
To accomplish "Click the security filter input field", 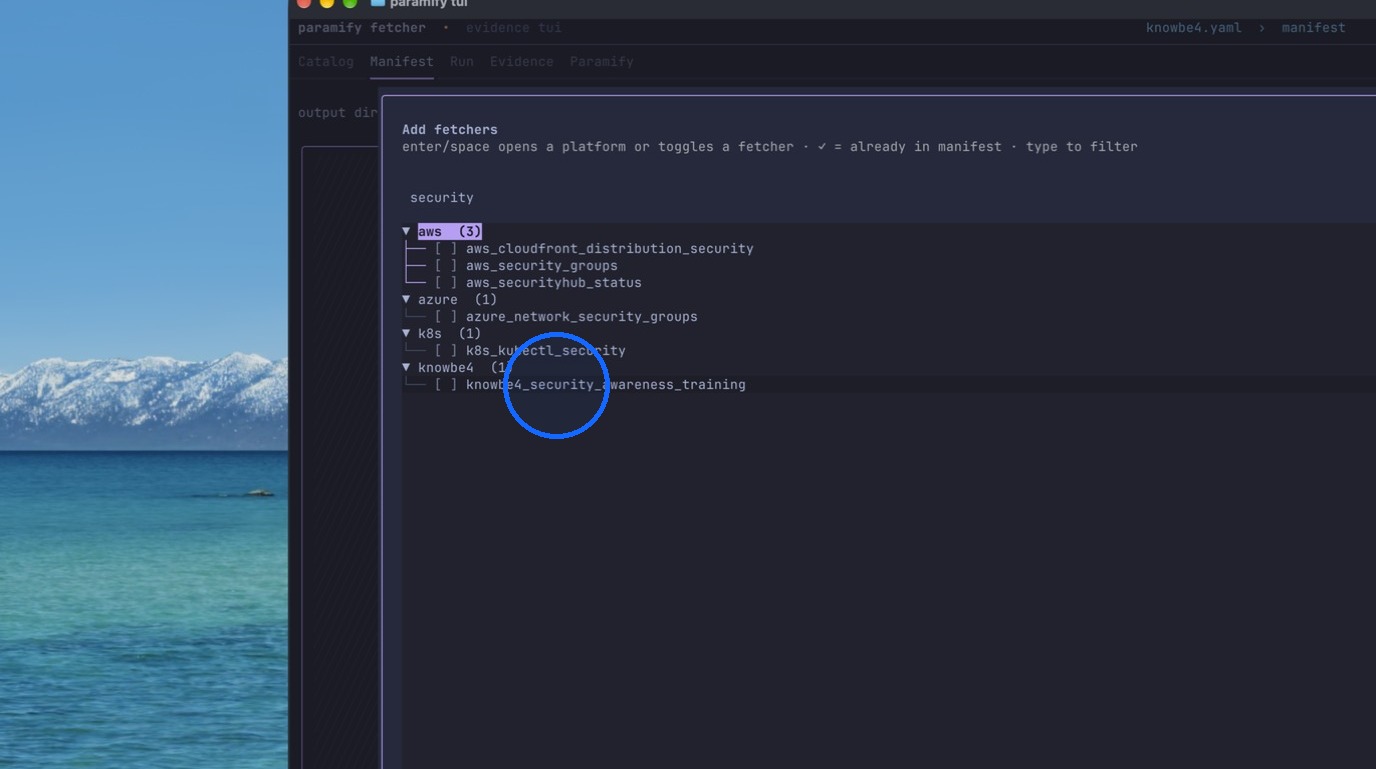I will click(888, 198).
